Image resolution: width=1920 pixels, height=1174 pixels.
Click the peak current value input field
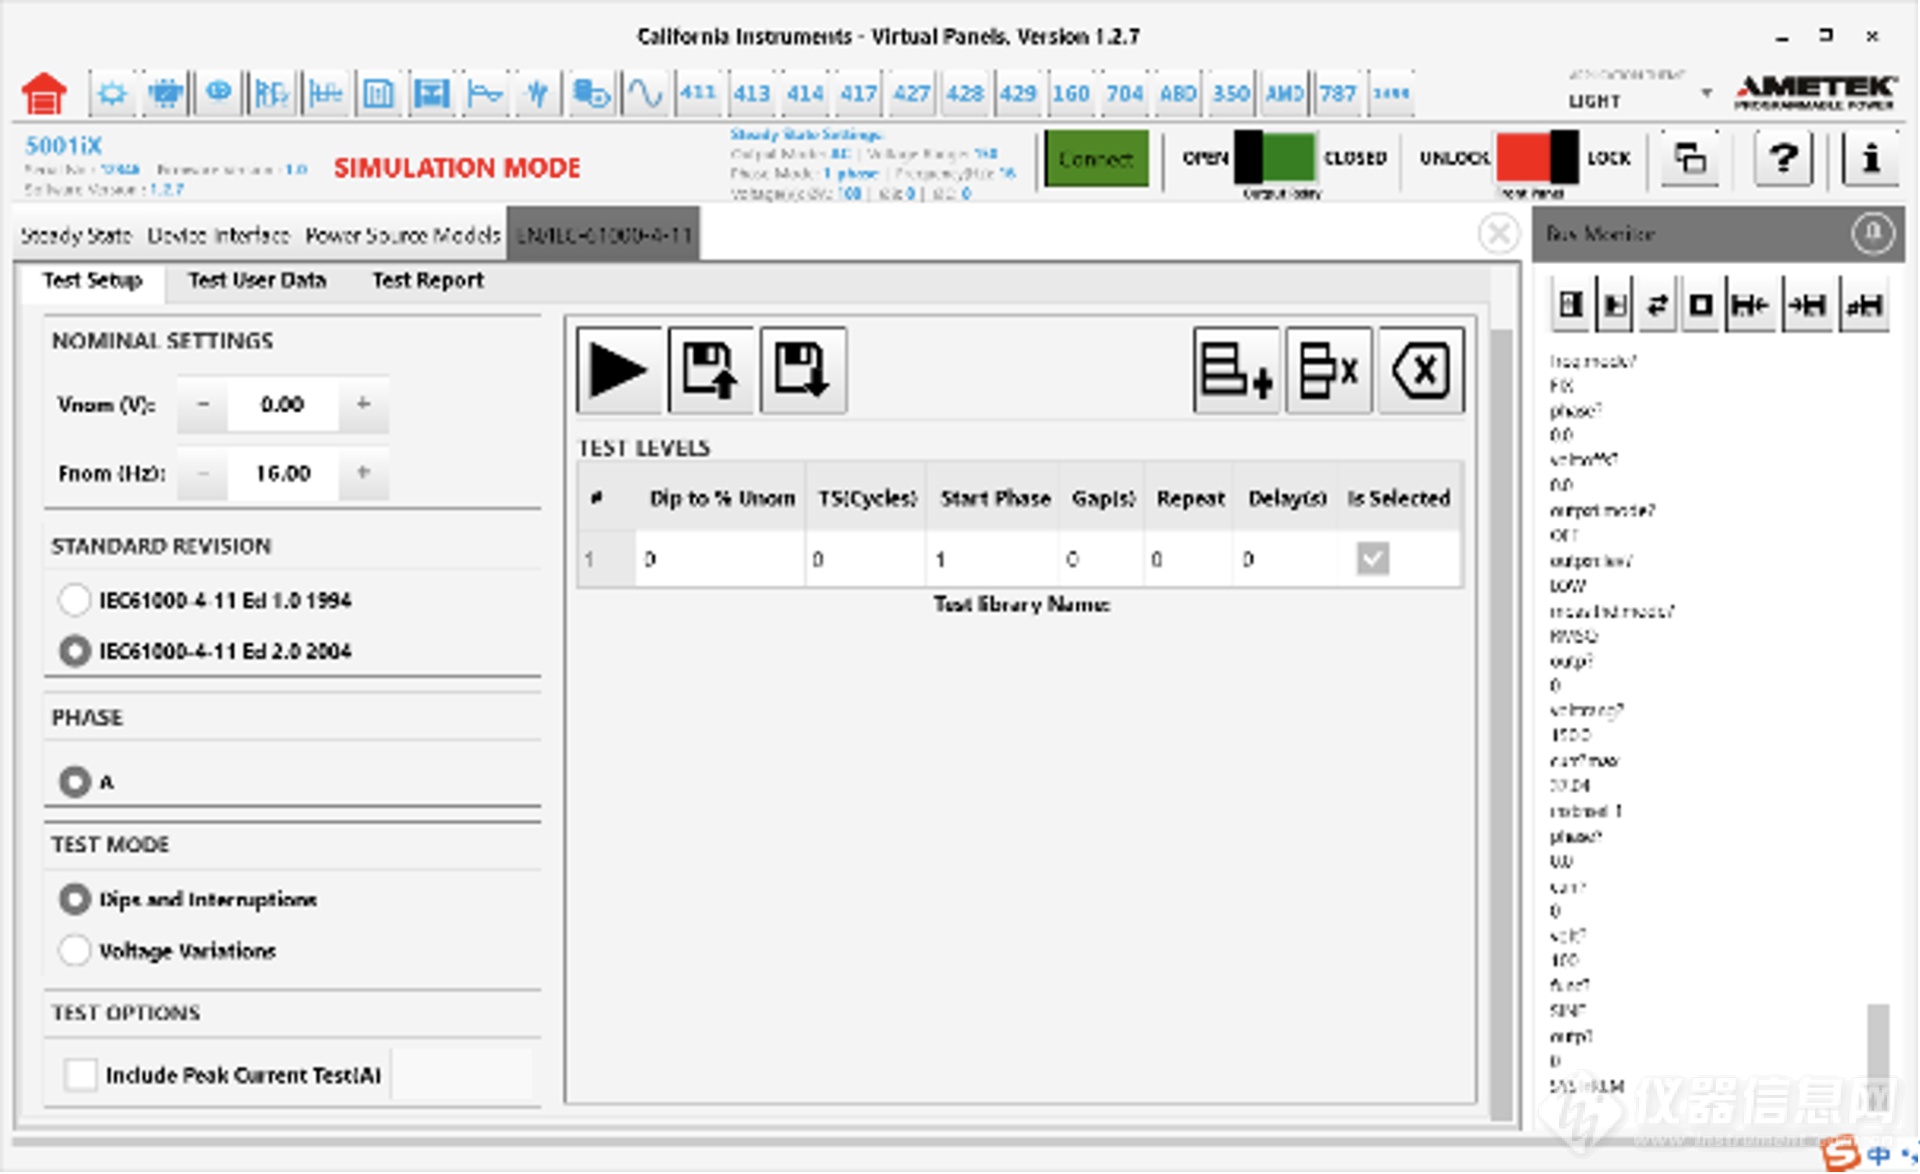461,1075
